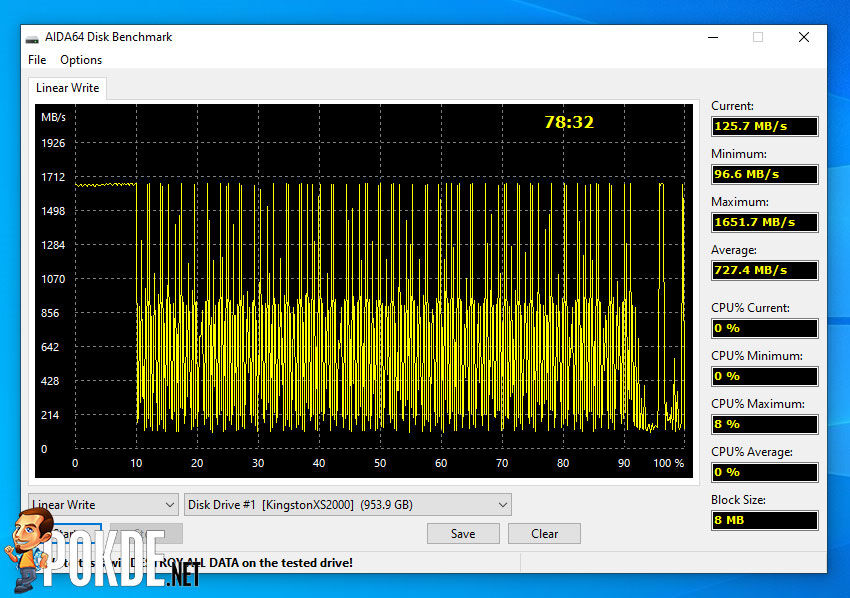Click the 1712 value on the graph axis
This screenshot has height=598, width=850.
53,177
